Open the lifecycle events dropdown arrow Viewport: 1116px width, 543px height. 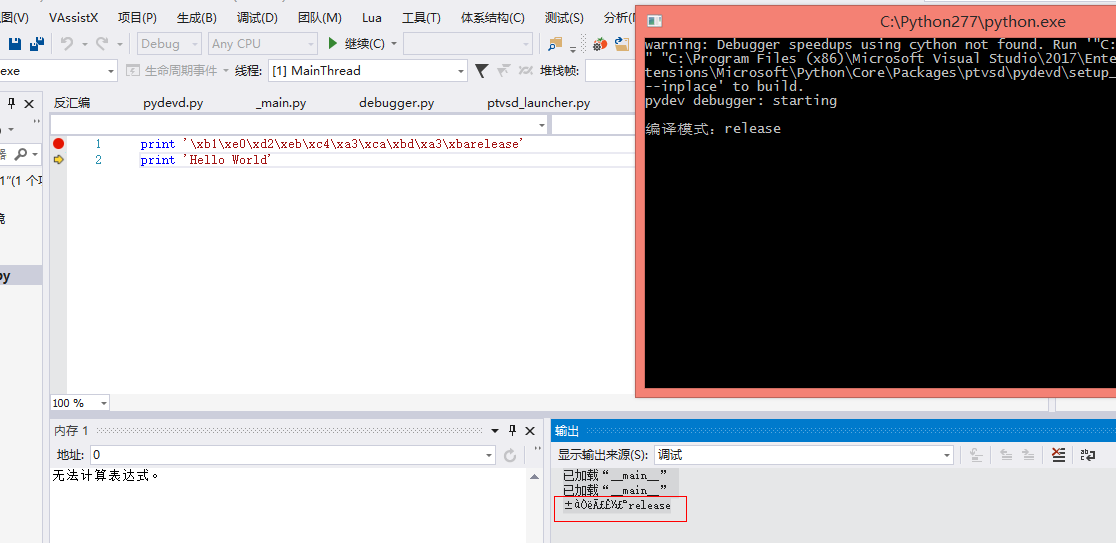(x=226, y=70)
